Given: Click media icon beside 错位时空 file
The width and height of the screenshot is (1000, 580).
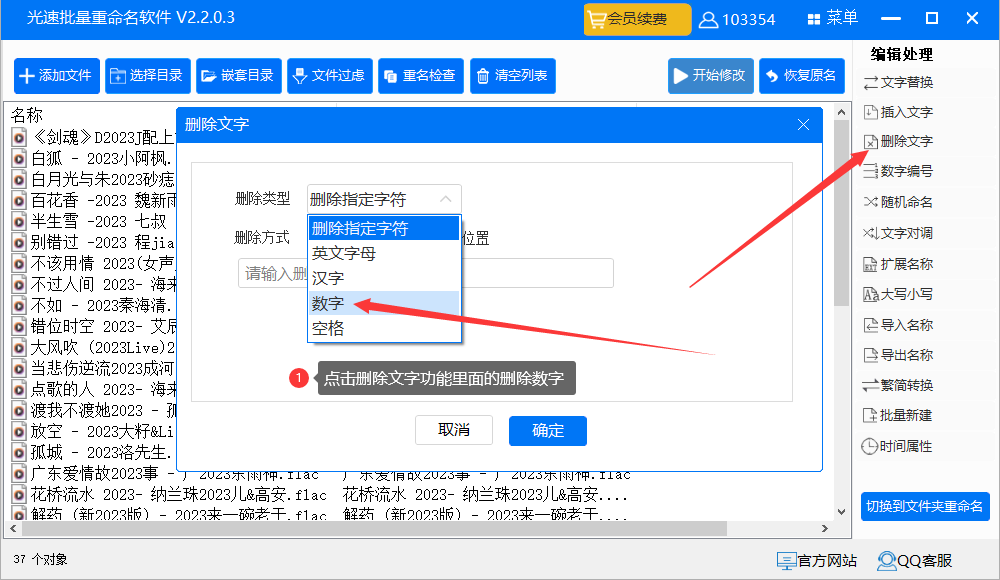Looking at the screenshot, I should [x=20, y=327].
